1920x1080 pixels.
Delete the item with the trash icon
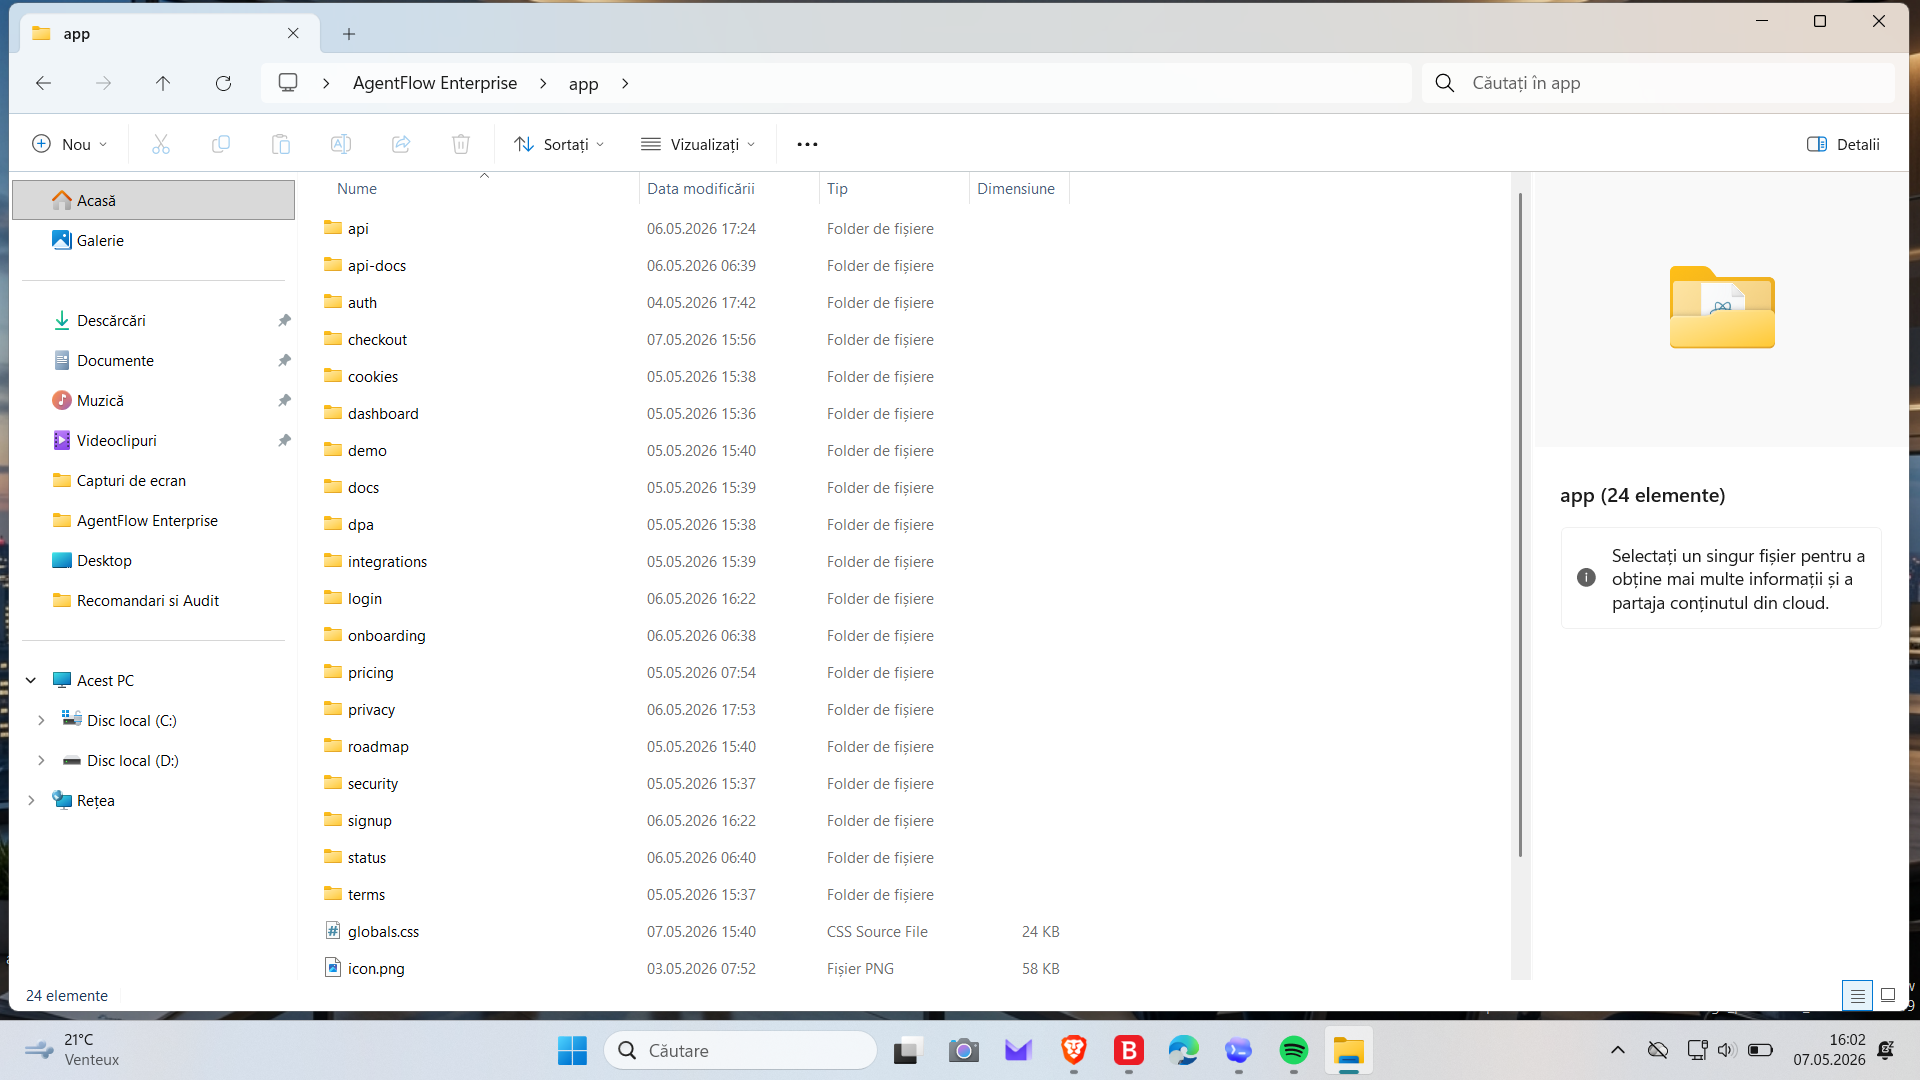point(461,144)
